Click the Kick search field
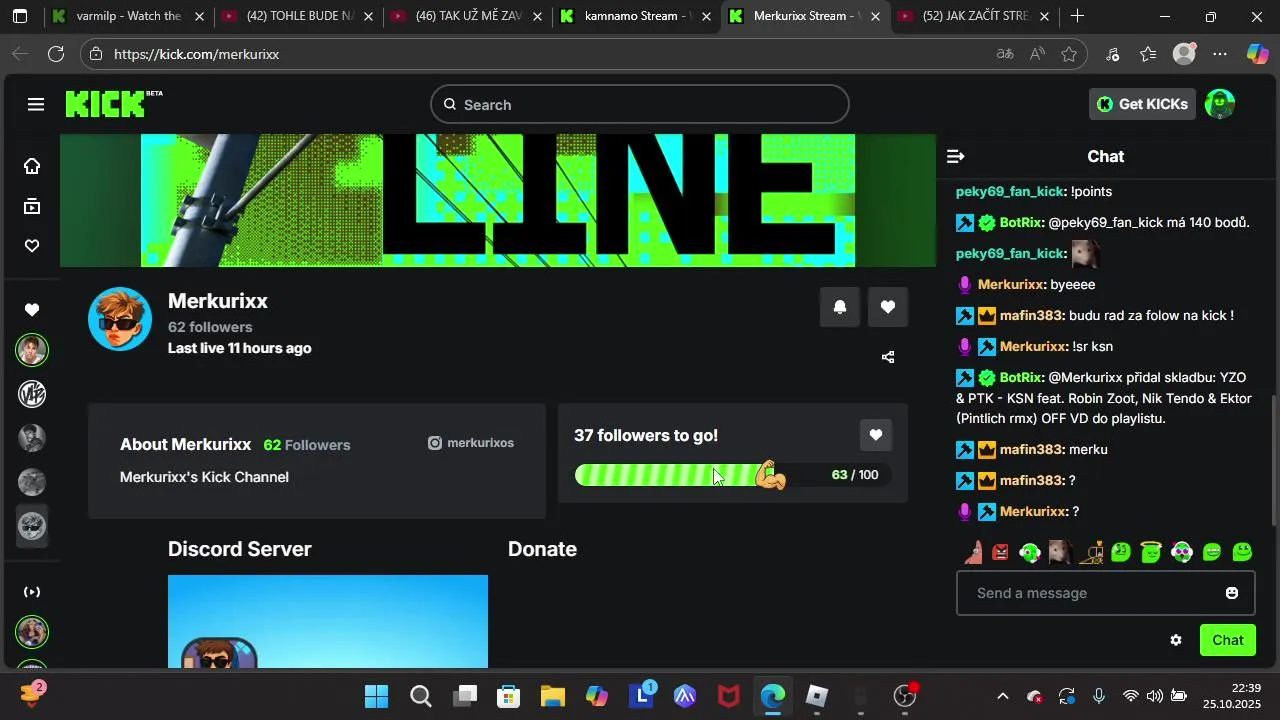Screen dimensions: 1280x720 pyautogui.click(x=640, y=104)
